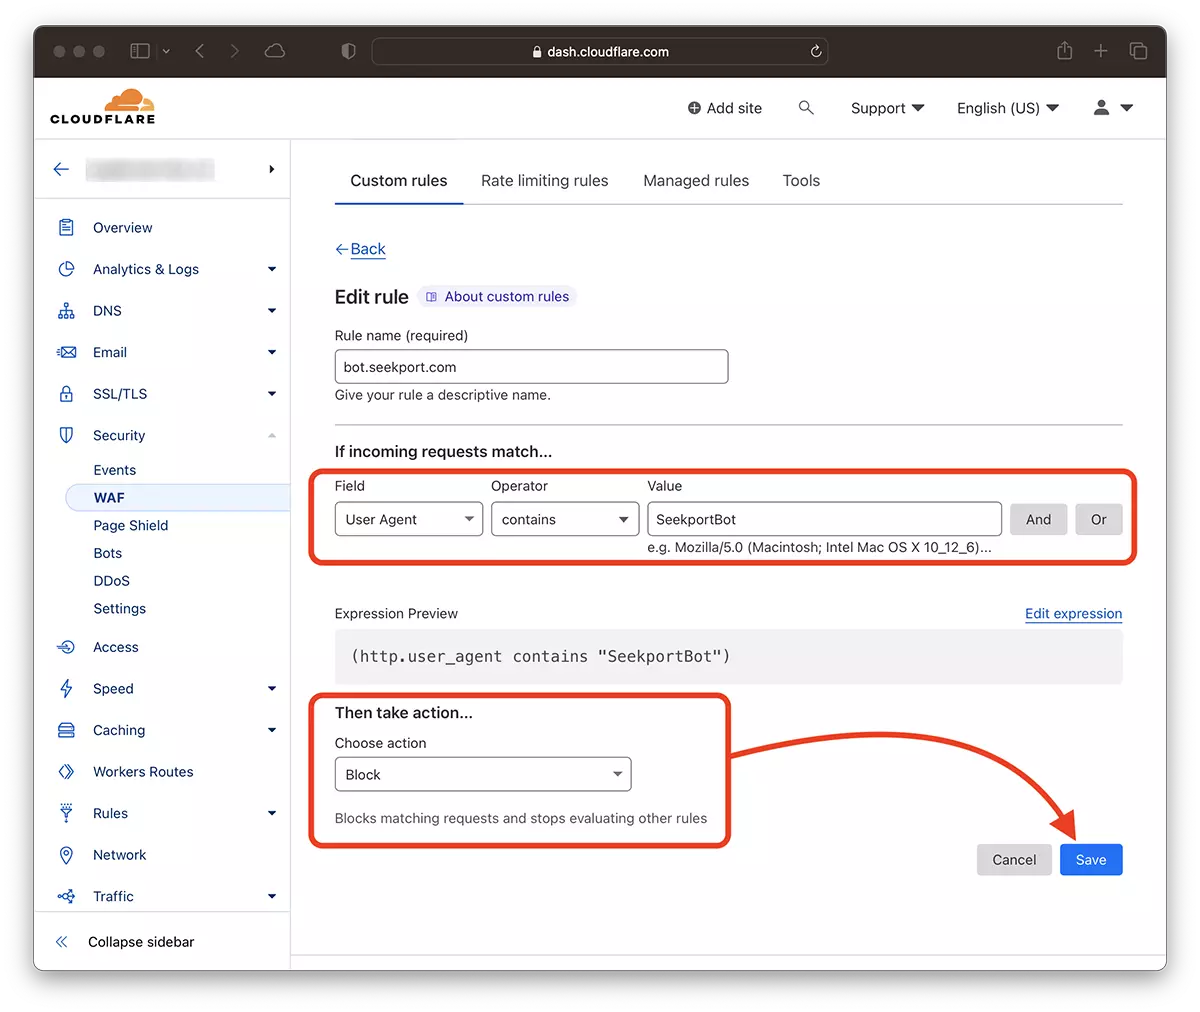Switch to Rate limiting rules tab

pyautogui.click(x=545, y=181)
